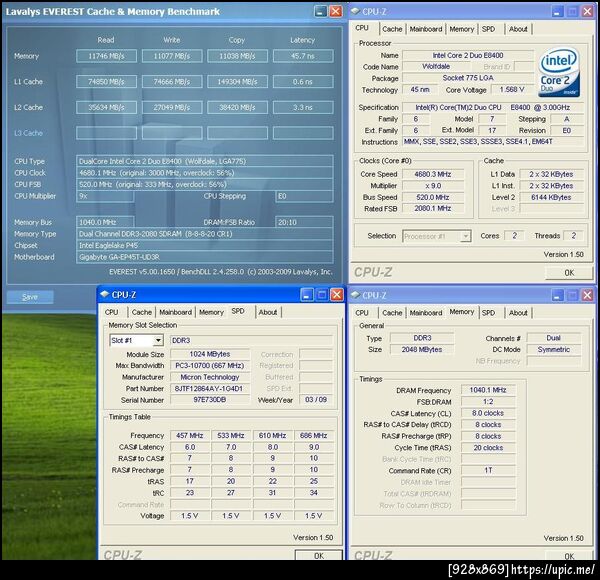Click Part Number '8JTF12864AY-1G4D1'
This screenshot has width=600, height=580.
210,388
